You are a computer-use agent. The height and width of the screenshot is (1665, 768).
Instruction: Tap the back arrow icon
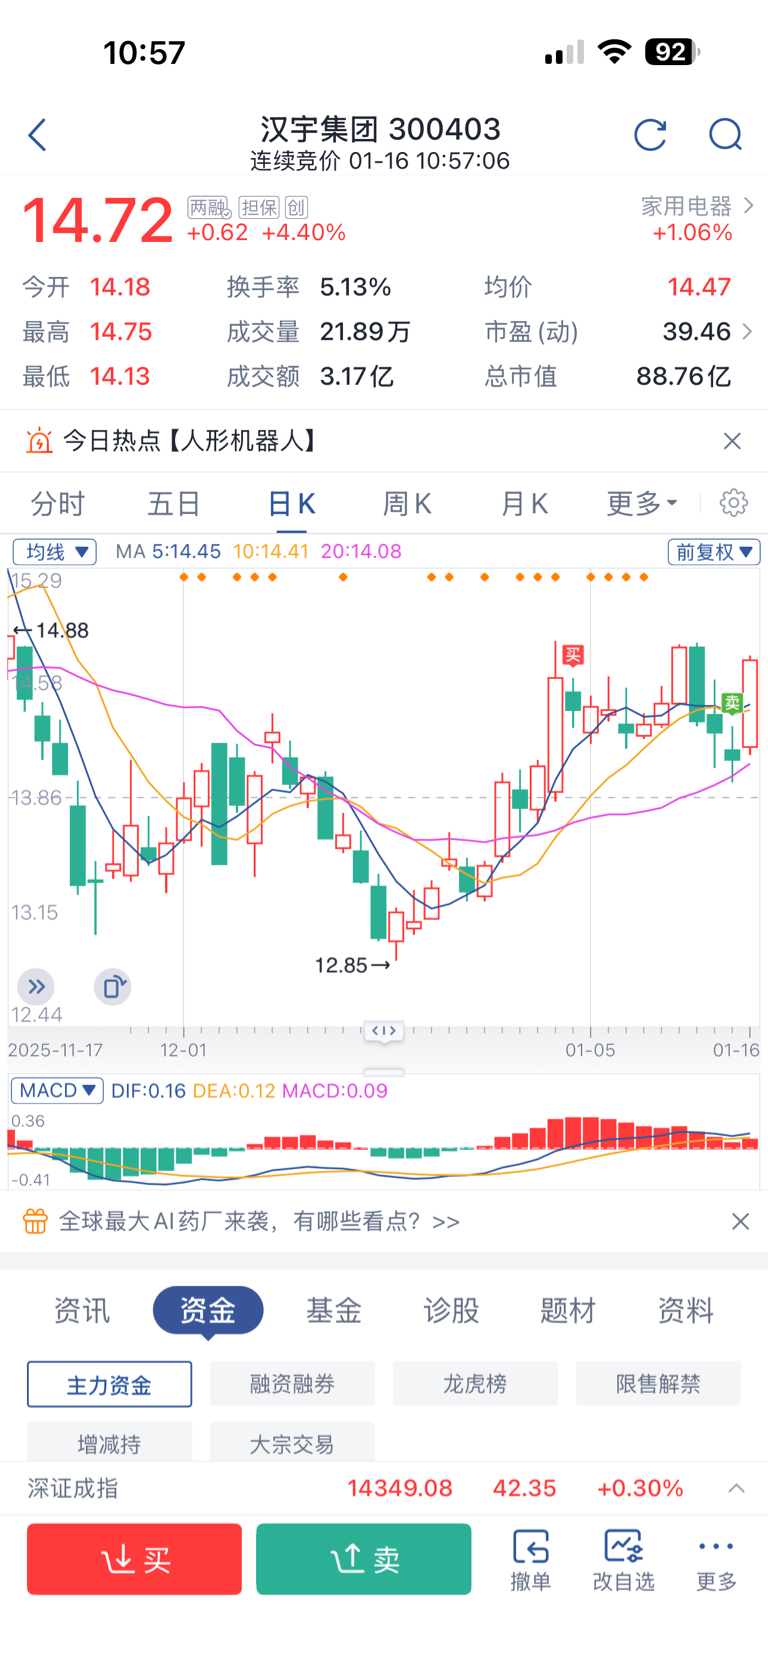38,135
